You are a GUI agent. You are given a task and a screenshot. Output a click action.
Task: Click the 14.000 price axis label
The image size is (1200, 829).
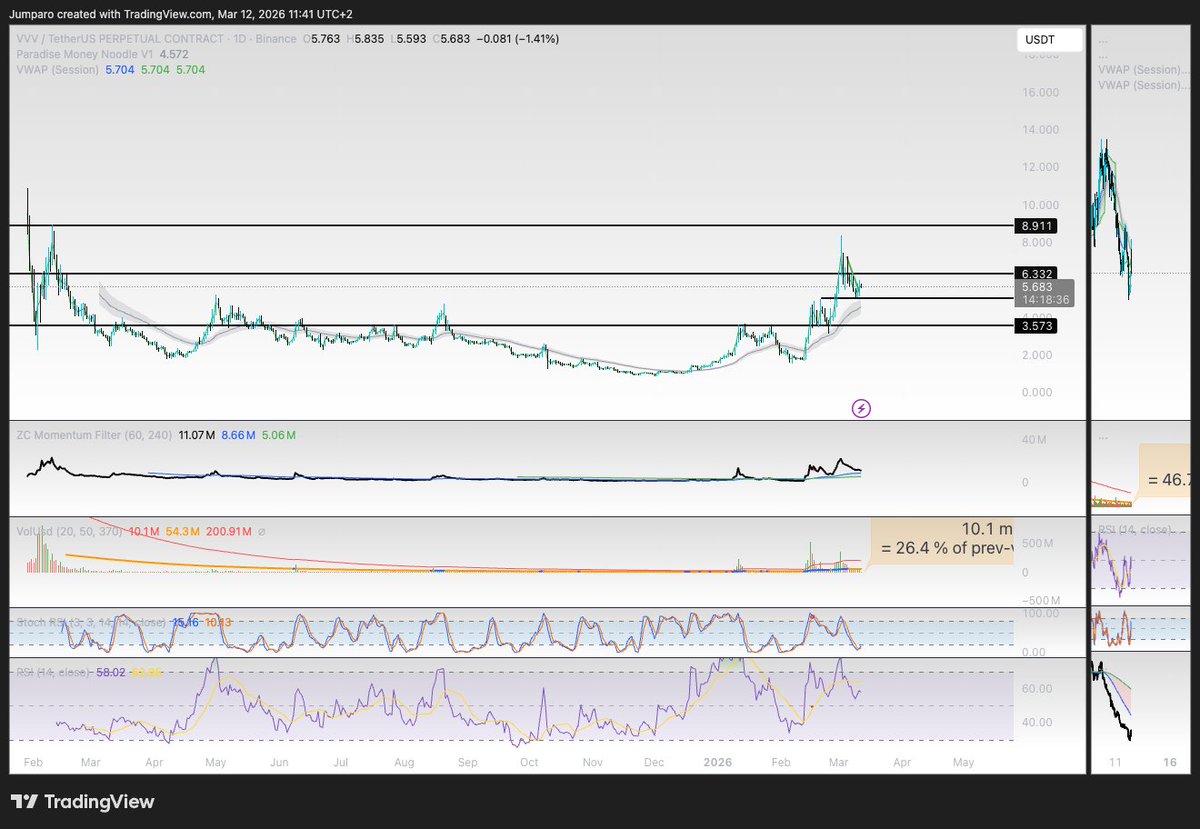[1039, 130]
